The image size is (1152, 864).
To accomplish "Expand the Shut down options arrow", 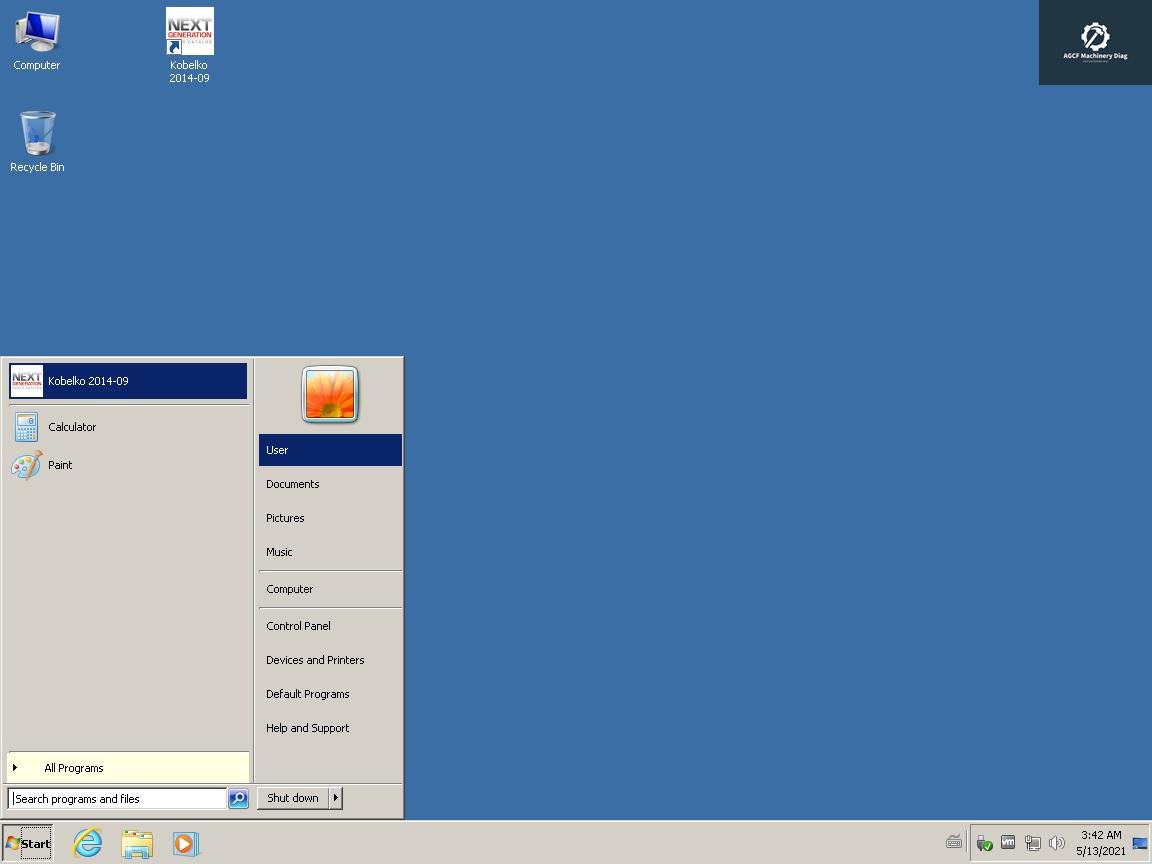I will [336, 798].
